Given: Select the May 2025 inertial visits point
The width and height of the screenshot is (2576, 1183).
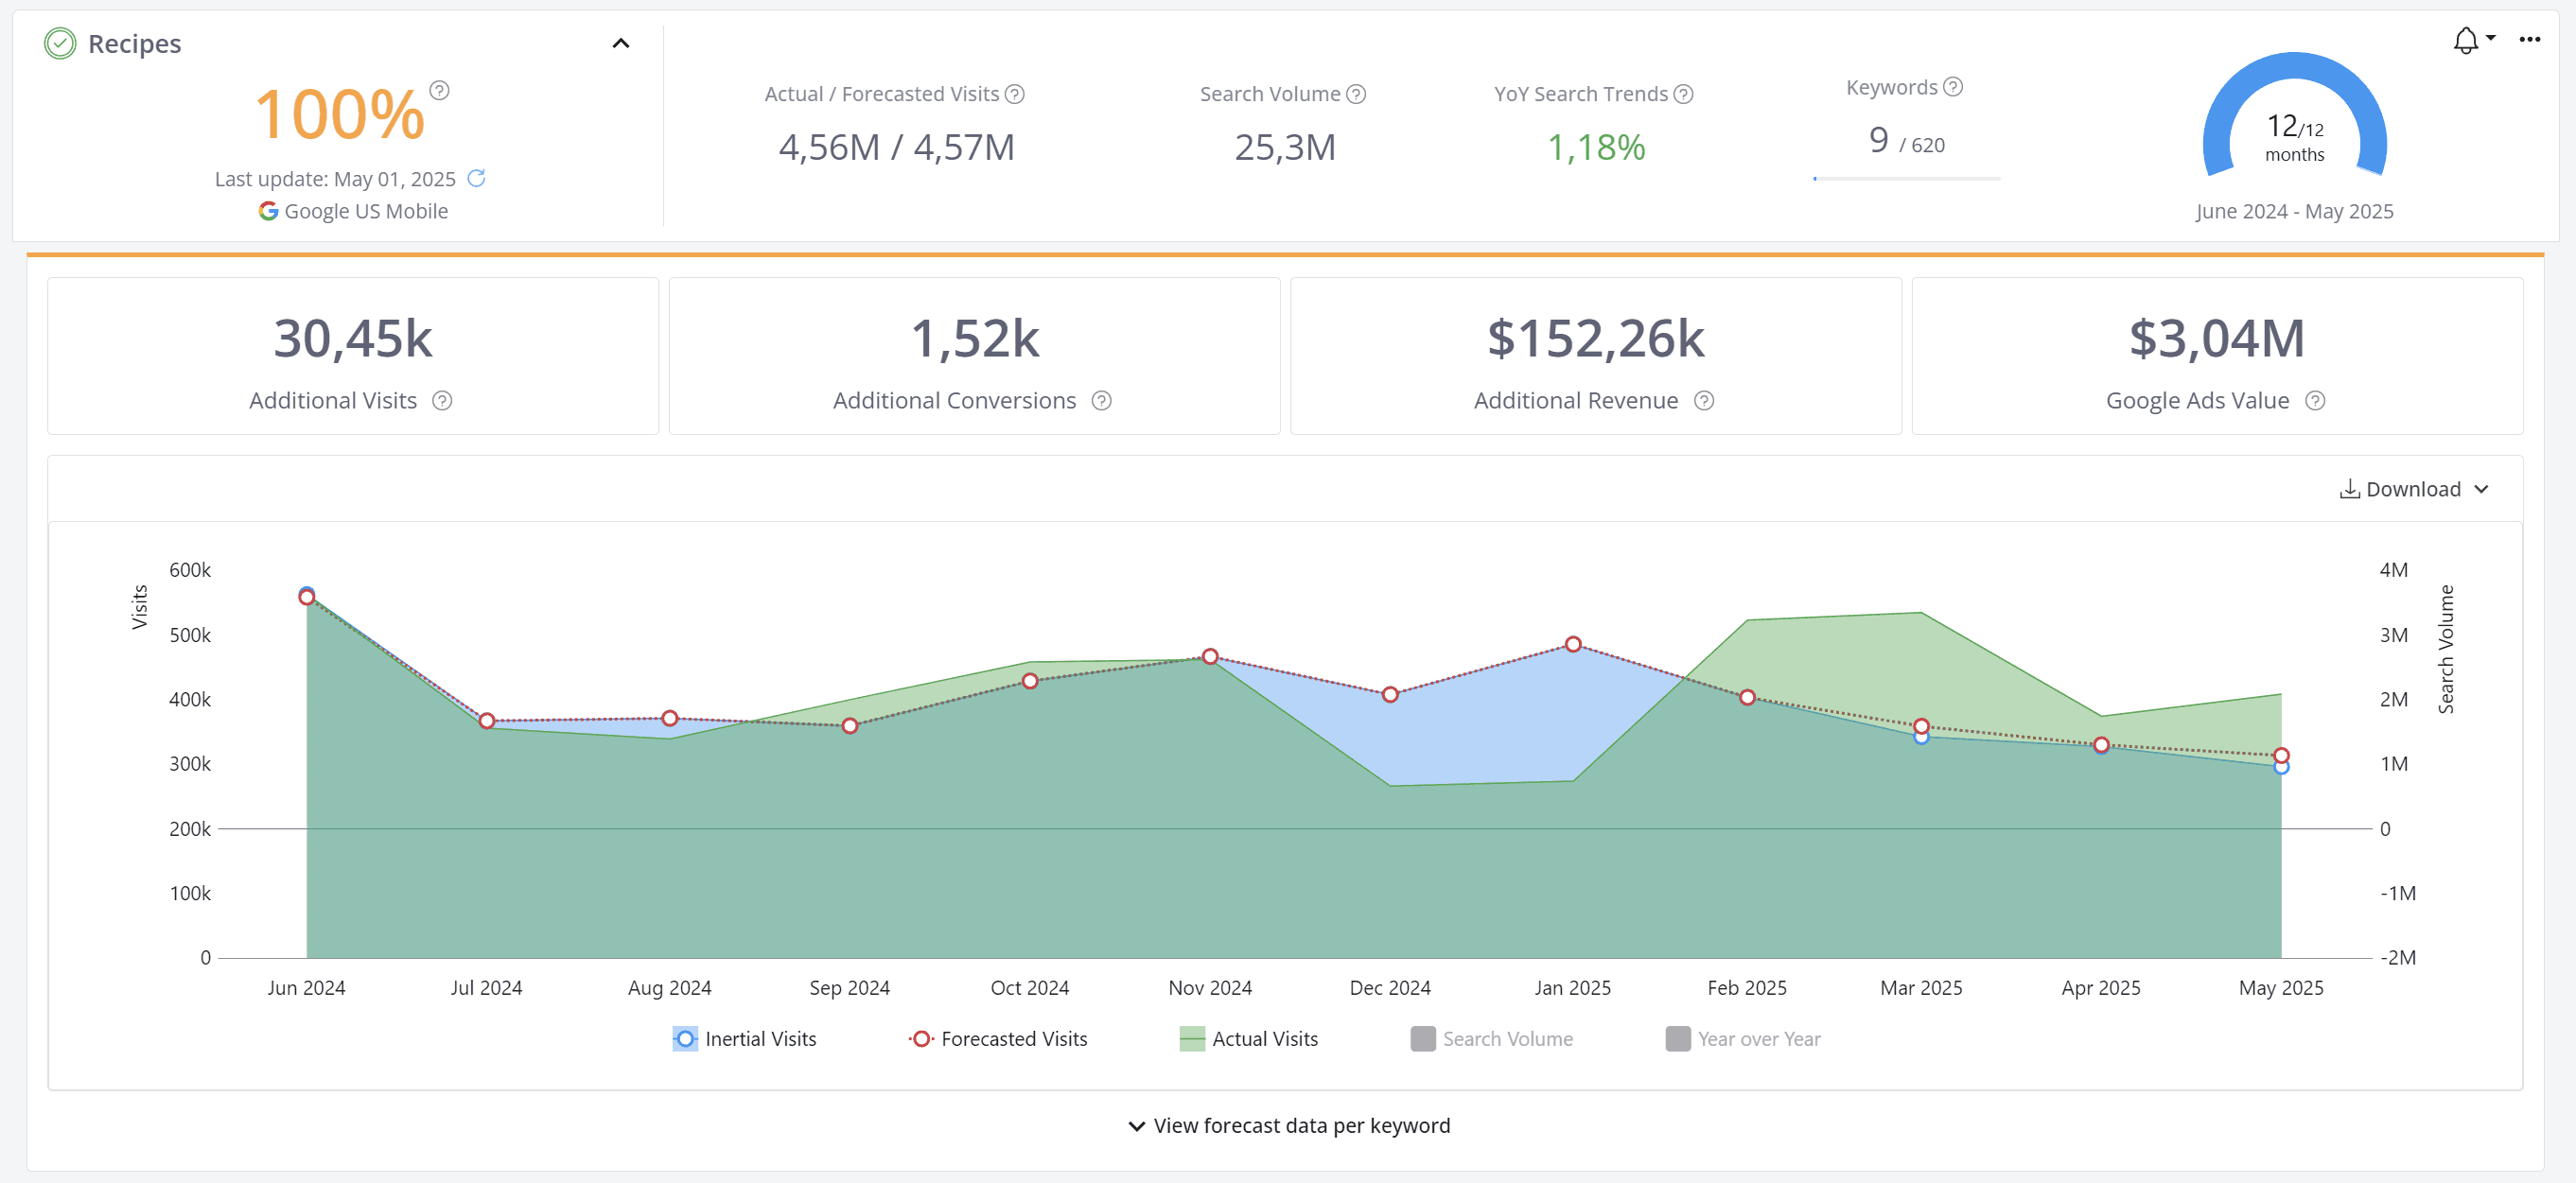Looking at the screenshot, I should pos(2281,767).
